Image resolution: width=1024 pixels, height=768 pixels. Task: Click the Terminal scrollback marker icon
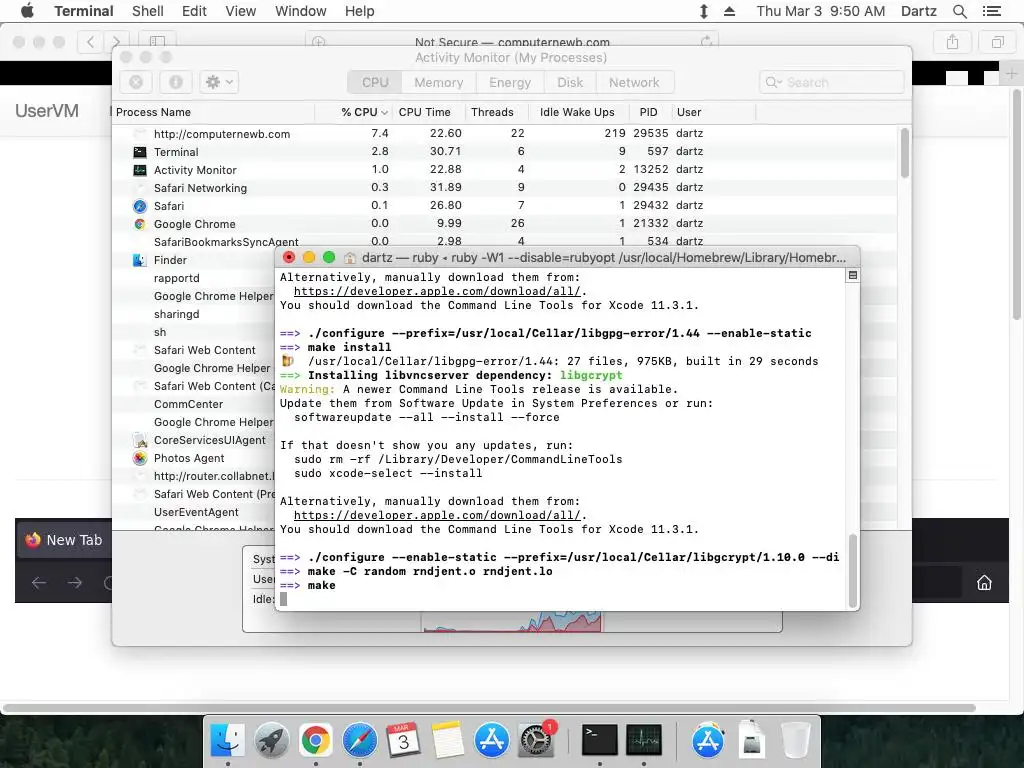(x=852, y=276)
